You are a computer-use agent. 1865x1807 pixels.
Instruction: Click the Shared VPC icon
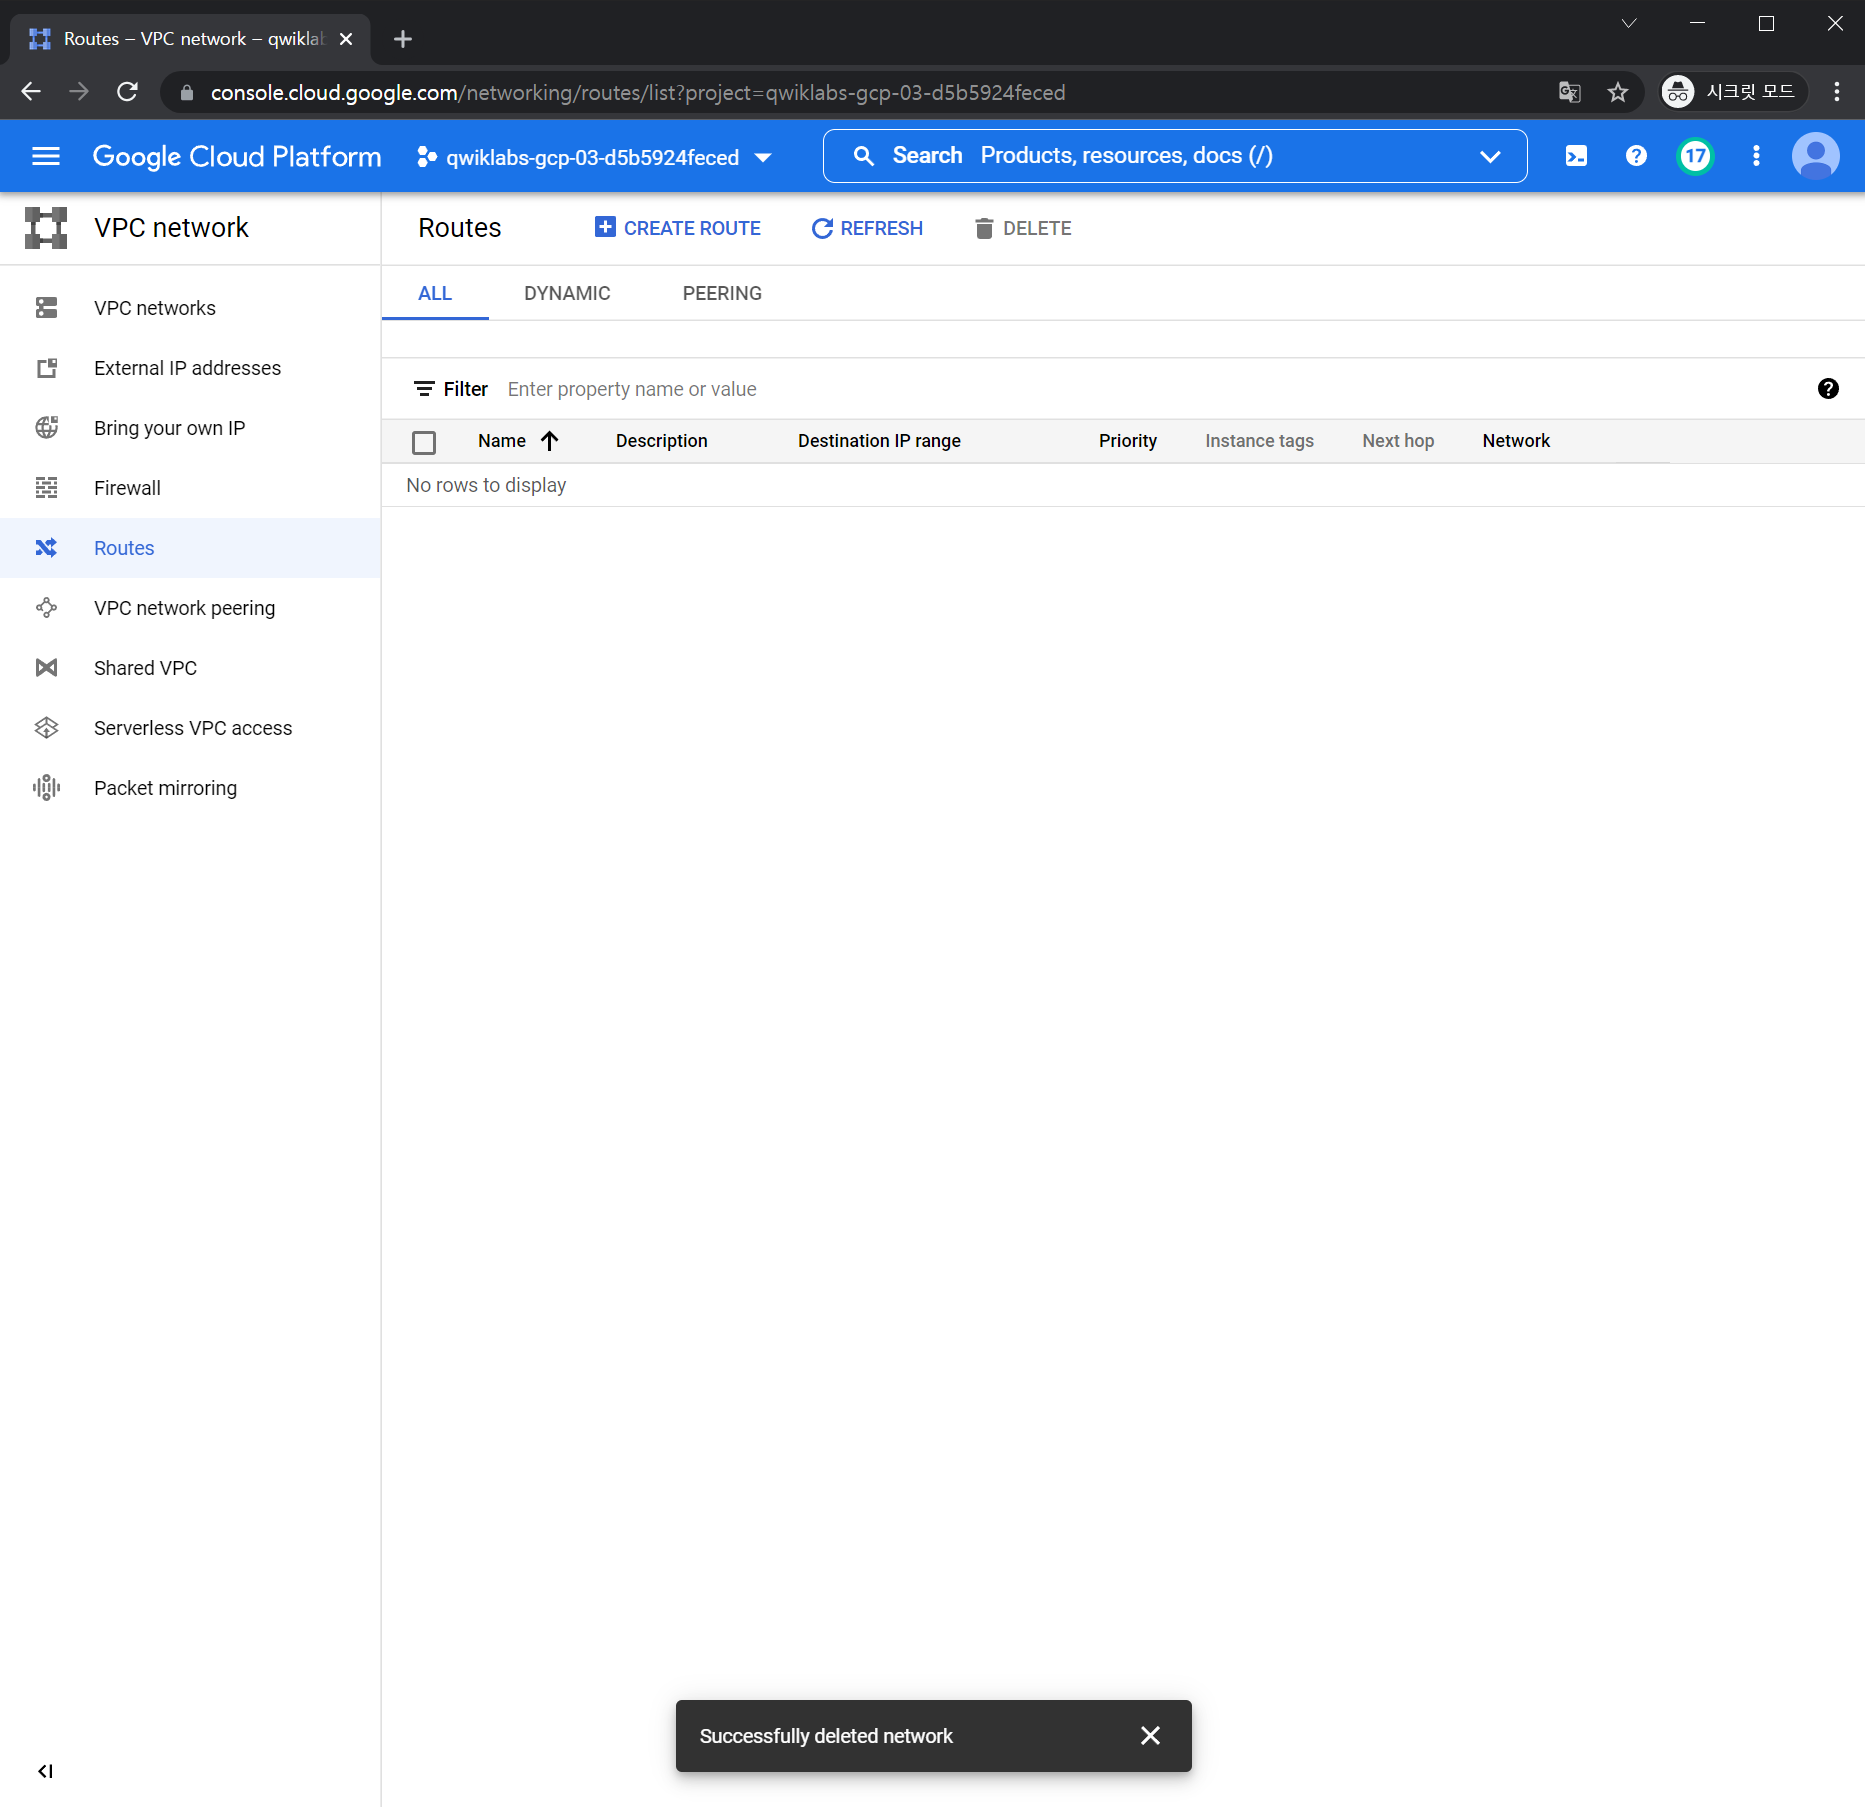point(46,668)
